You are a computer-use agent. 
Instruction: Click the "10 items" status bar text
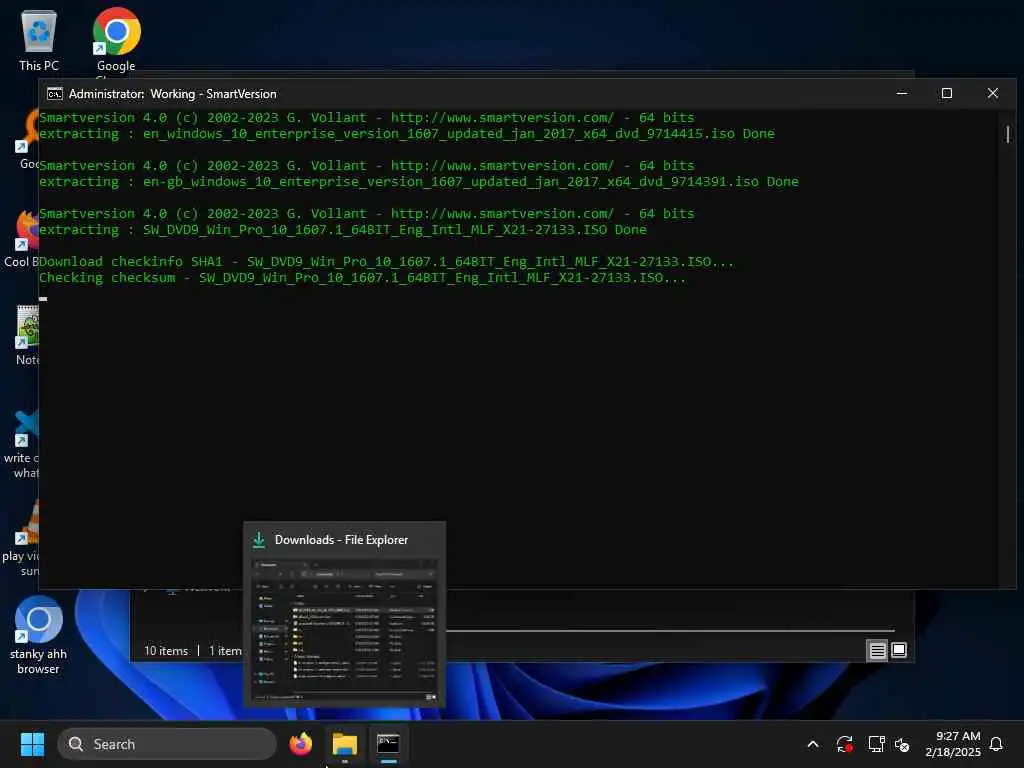[x=166, y=650]
